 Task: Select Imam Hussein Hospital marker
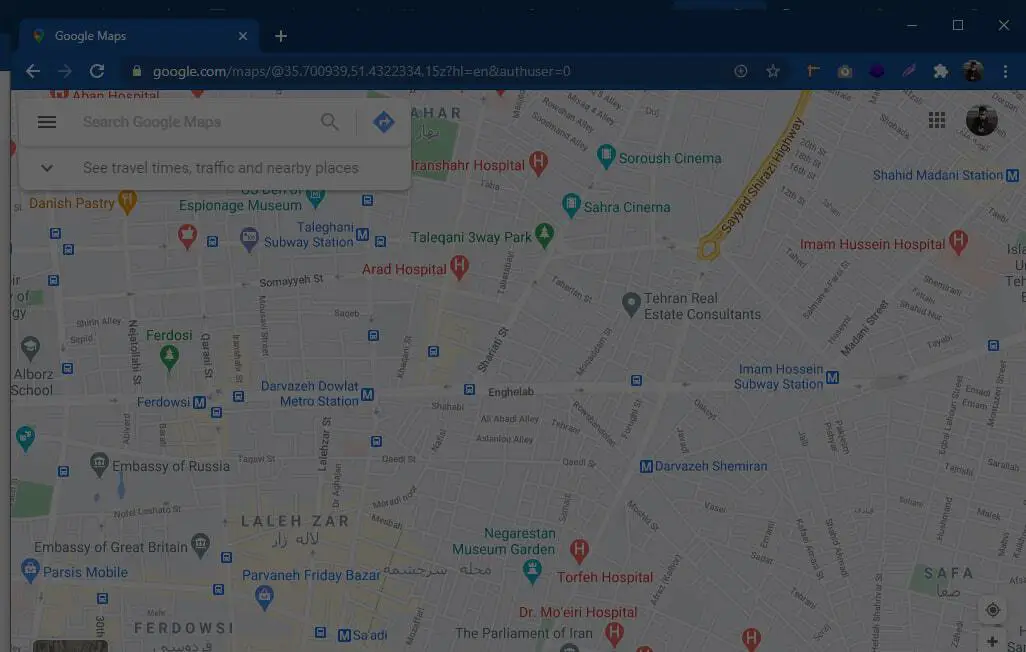[958, 242]
